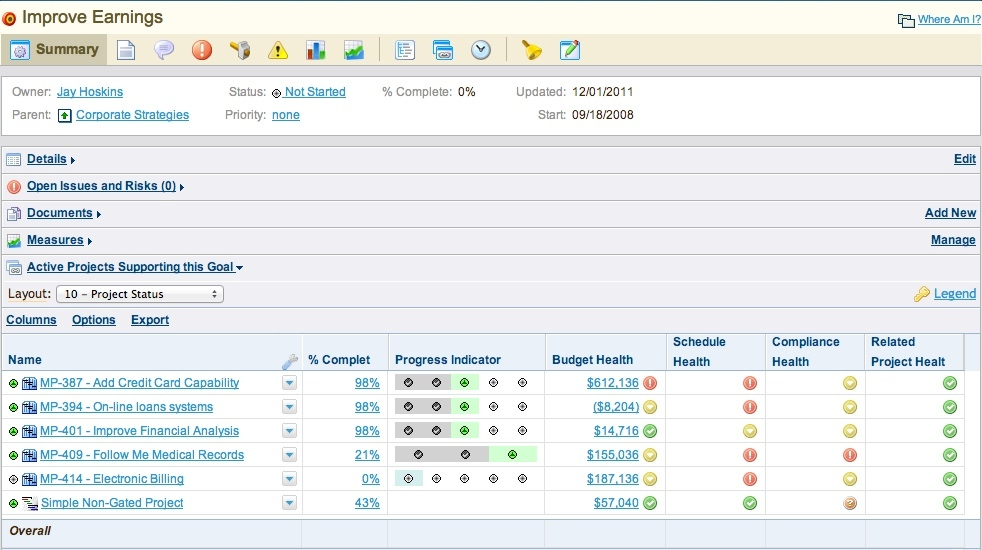Click the yellow flashlight icon in toolbar
982x550 pixels.
[532, 50]
